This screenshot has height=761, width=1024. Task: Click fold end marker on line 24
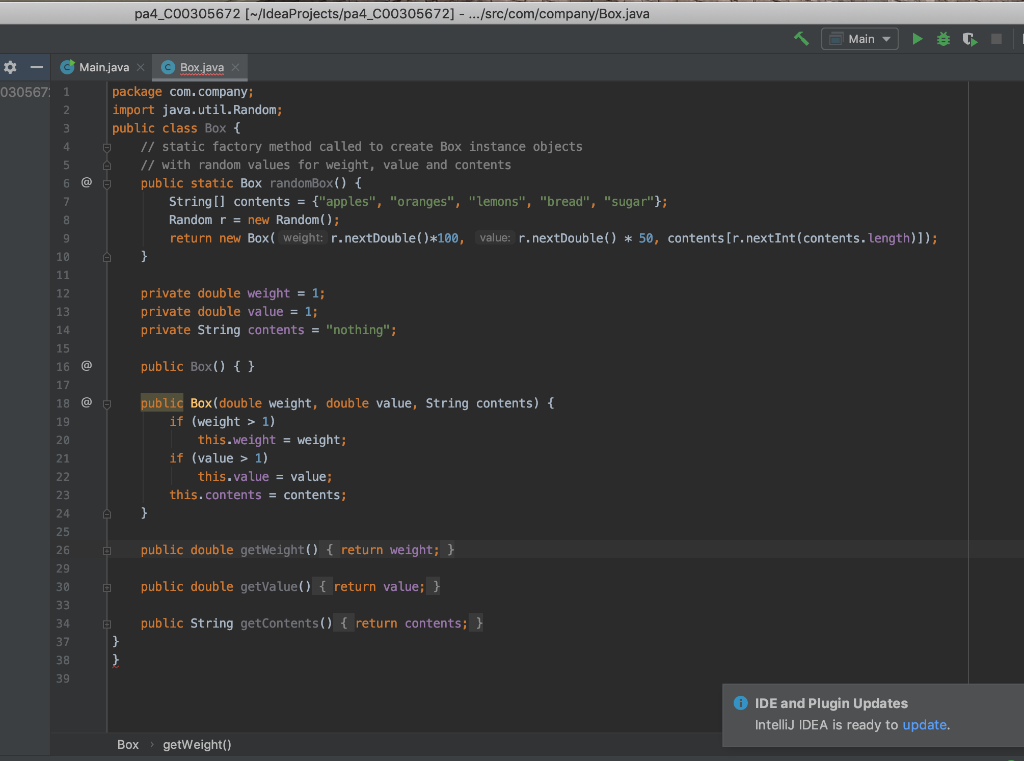pos(106,514)
